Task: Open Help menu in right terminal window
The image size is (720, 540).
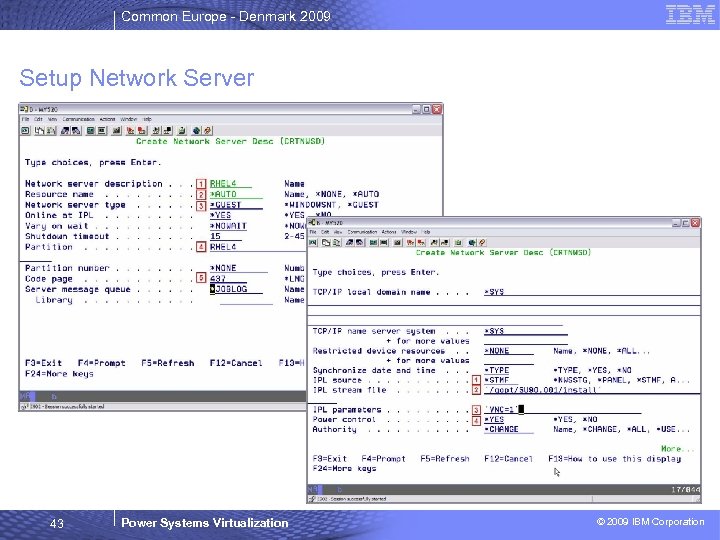Action: pyautogui.click(x=426, y=232)
